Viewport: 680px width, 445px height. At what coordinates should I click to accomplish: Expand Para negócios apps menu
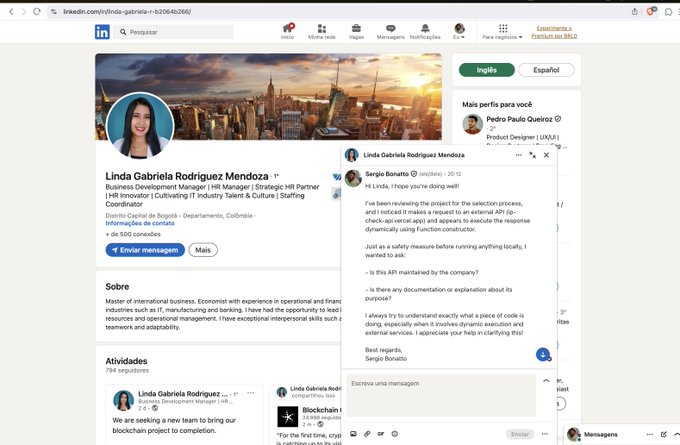click(x=503, y=32)
